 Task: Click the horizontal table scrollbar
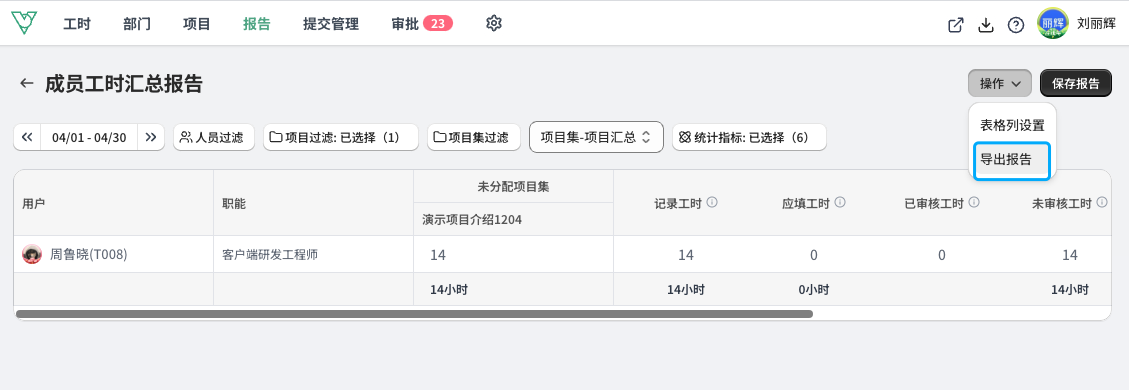(x=414, y=314)
